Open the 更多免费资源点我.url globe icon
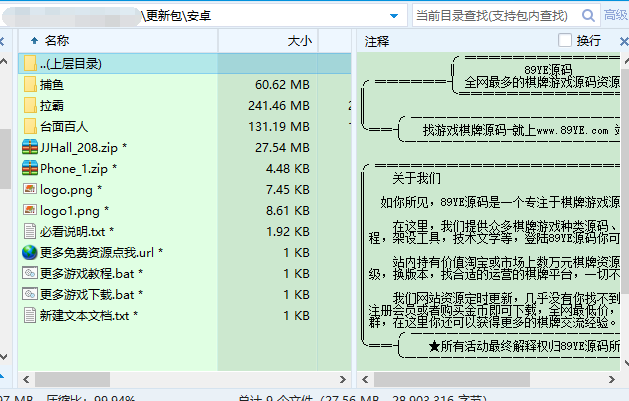This screenshot has width=629, height=401. point(30,252)
